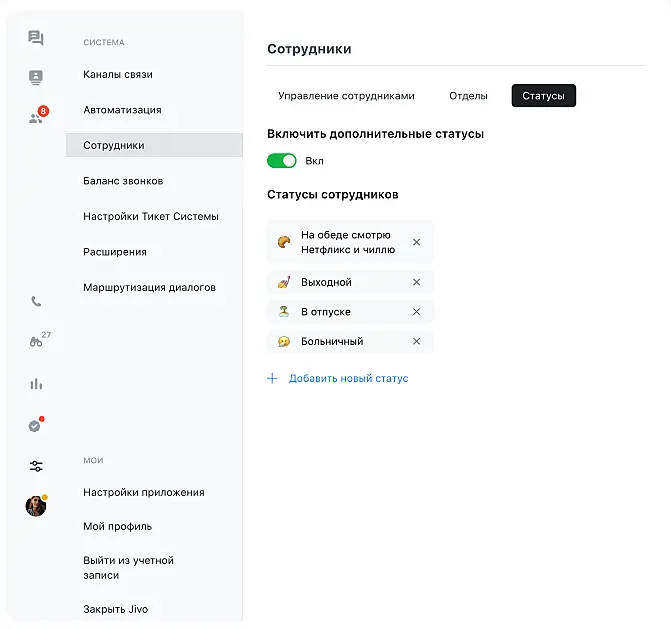Open team icon with red badge 8
This screenshot has height=629, width=671.
[x=36, y=117]
